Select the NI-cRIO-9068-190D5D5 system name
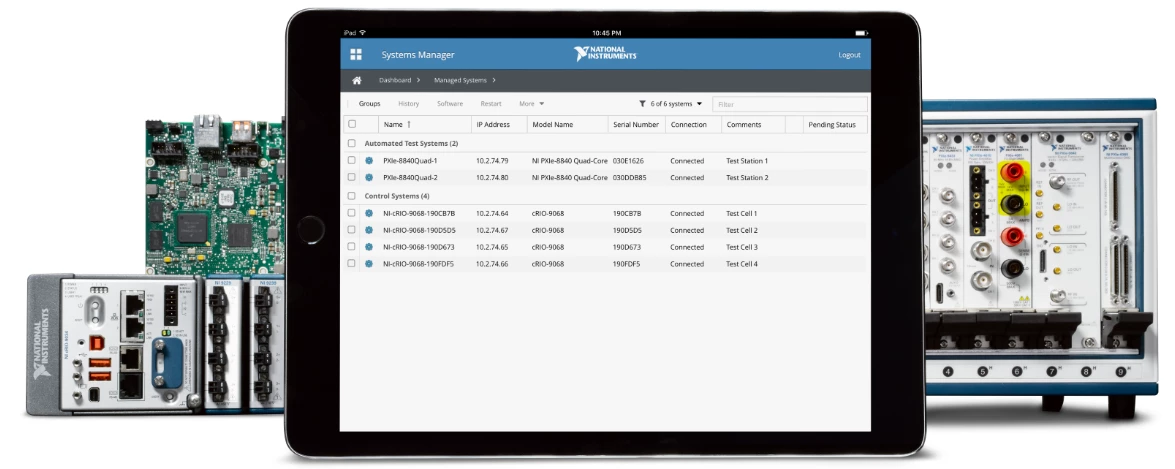The width and height of the screenshot is (1175, 469). (x=419, y=230)
